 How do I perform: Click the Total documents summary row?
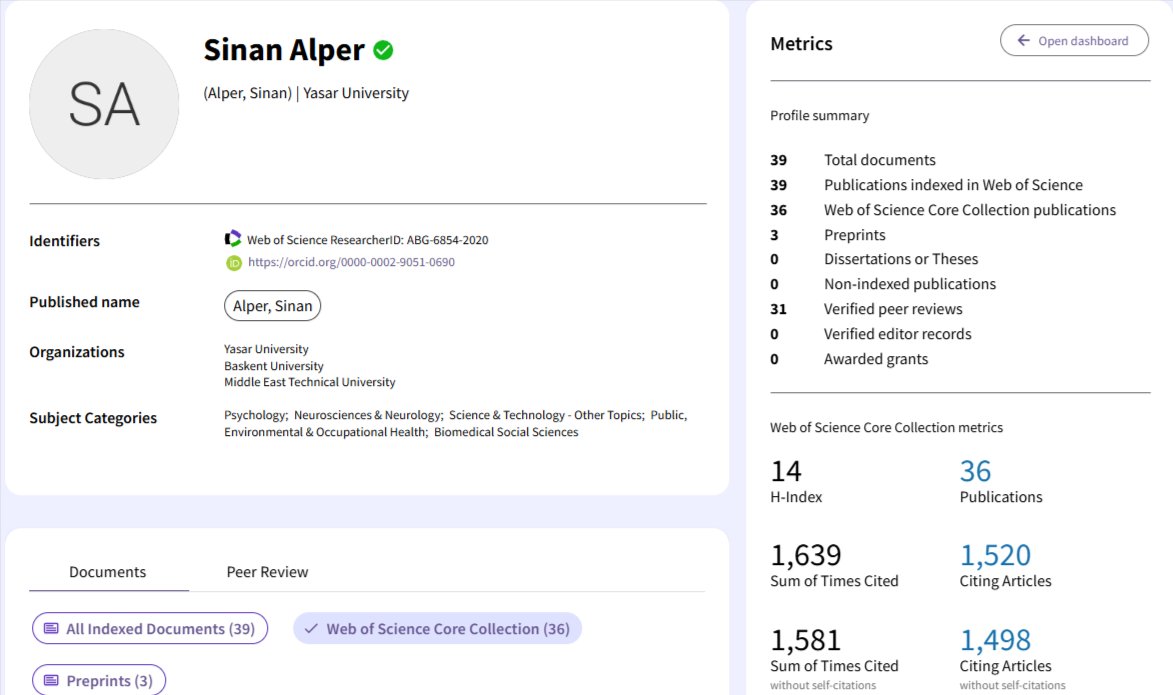(853, 160)
